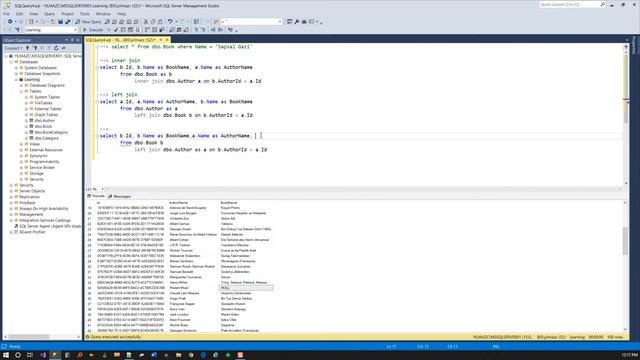Open the View menu
Screen dimensions: 640x360
[33, 14]
